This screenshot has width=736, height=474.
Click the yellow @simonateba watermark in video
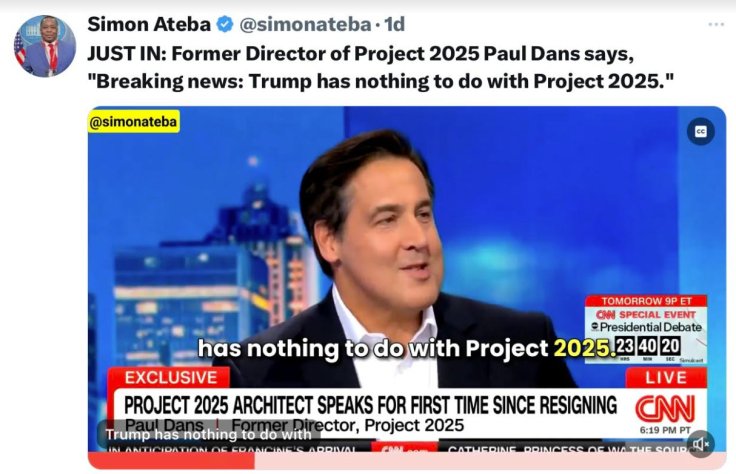[134, 122]
